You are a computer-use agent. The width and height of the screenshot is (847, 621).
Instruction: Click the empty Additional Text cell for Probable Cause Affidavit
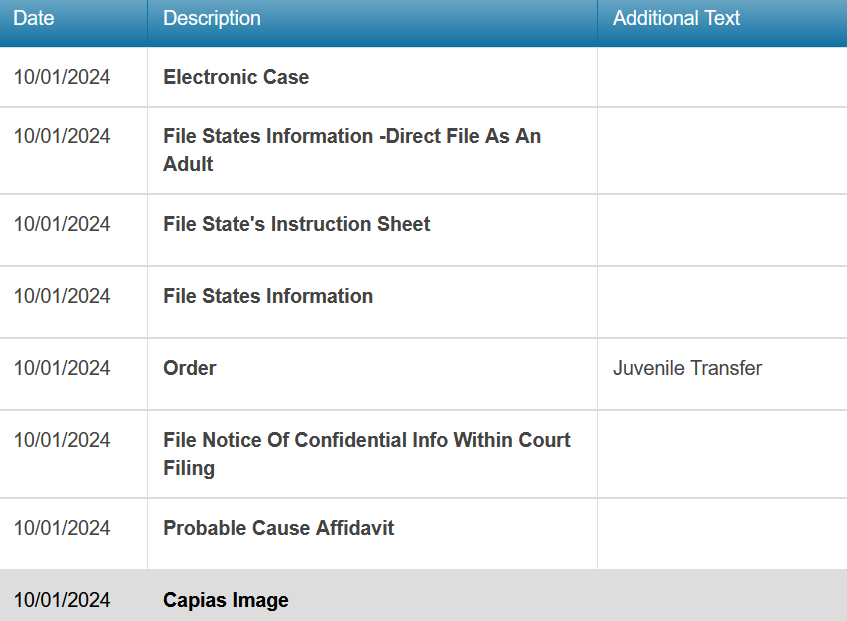point(721,533)
